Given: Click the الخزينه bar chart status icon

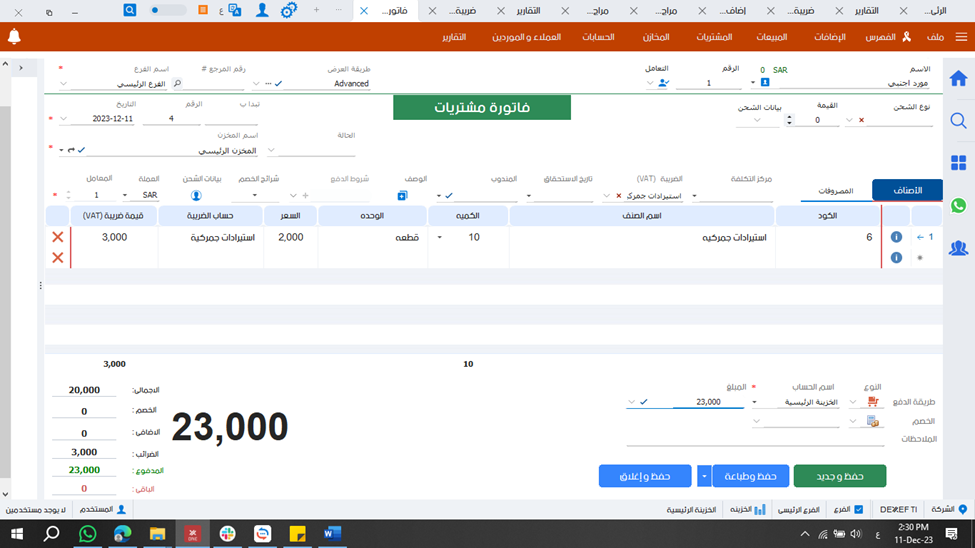Looking at the screenshot, I should point(760,509).
